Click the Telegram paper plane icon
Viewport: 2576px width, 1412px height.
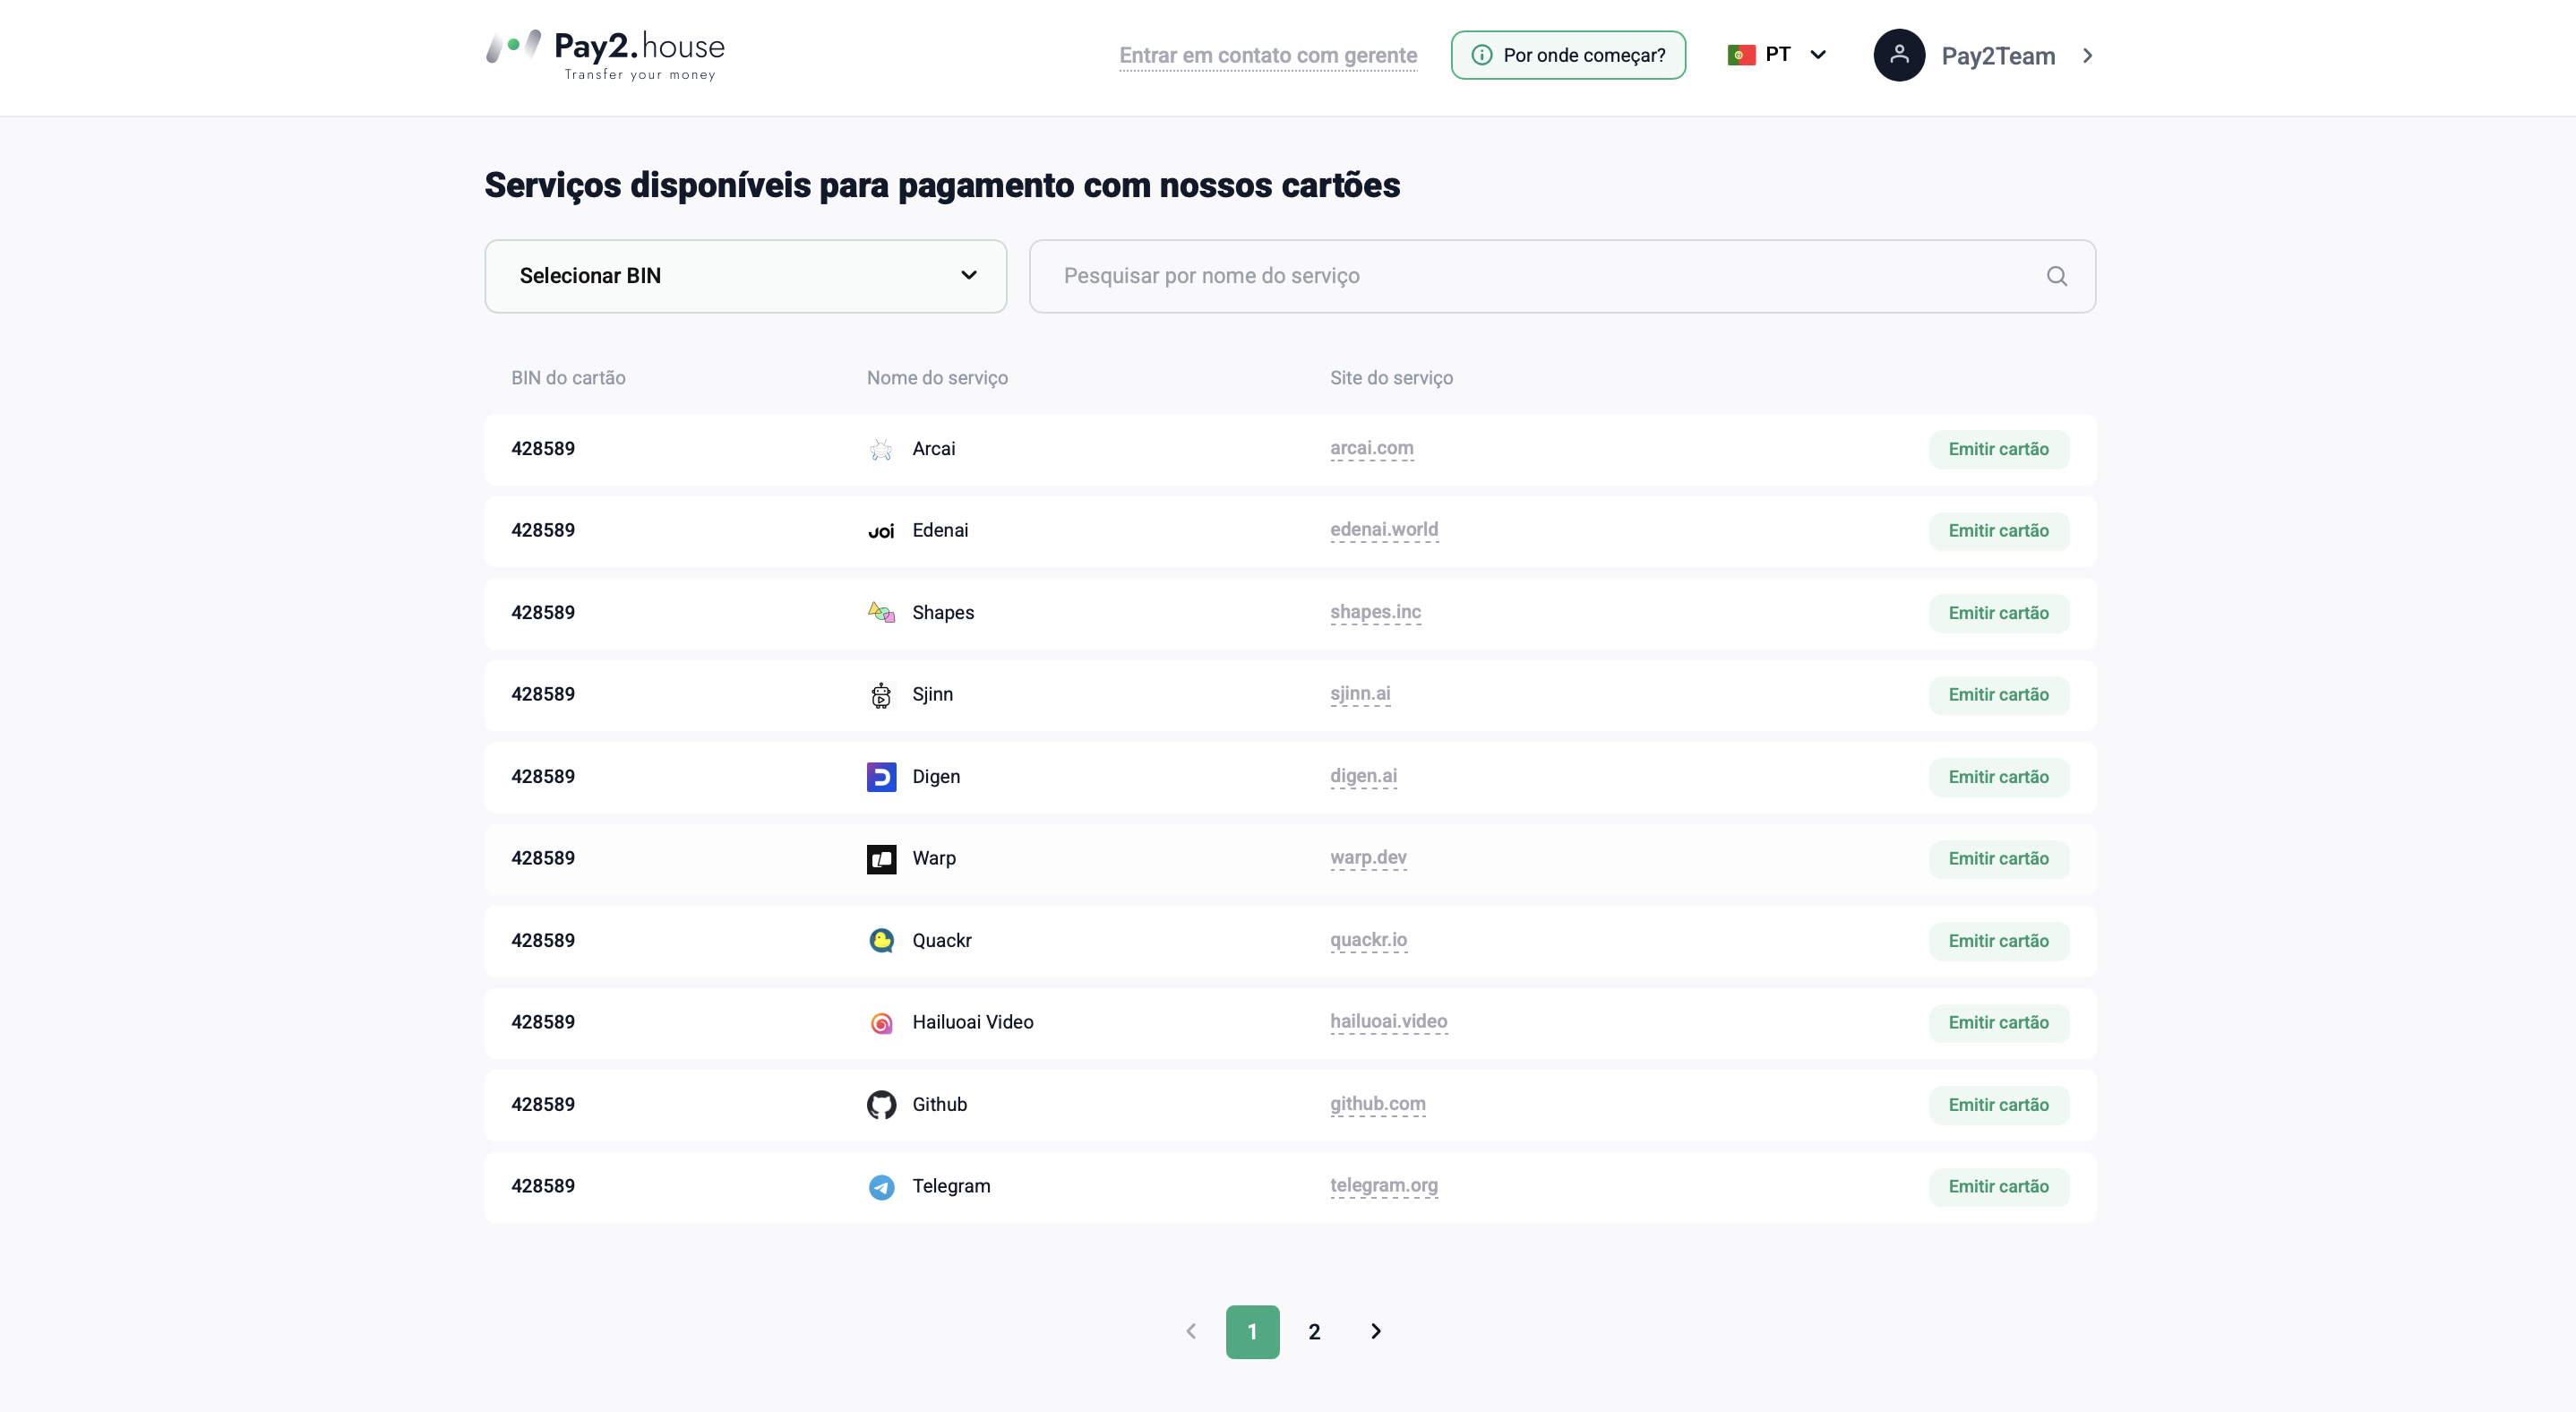tap(881, 1187)
